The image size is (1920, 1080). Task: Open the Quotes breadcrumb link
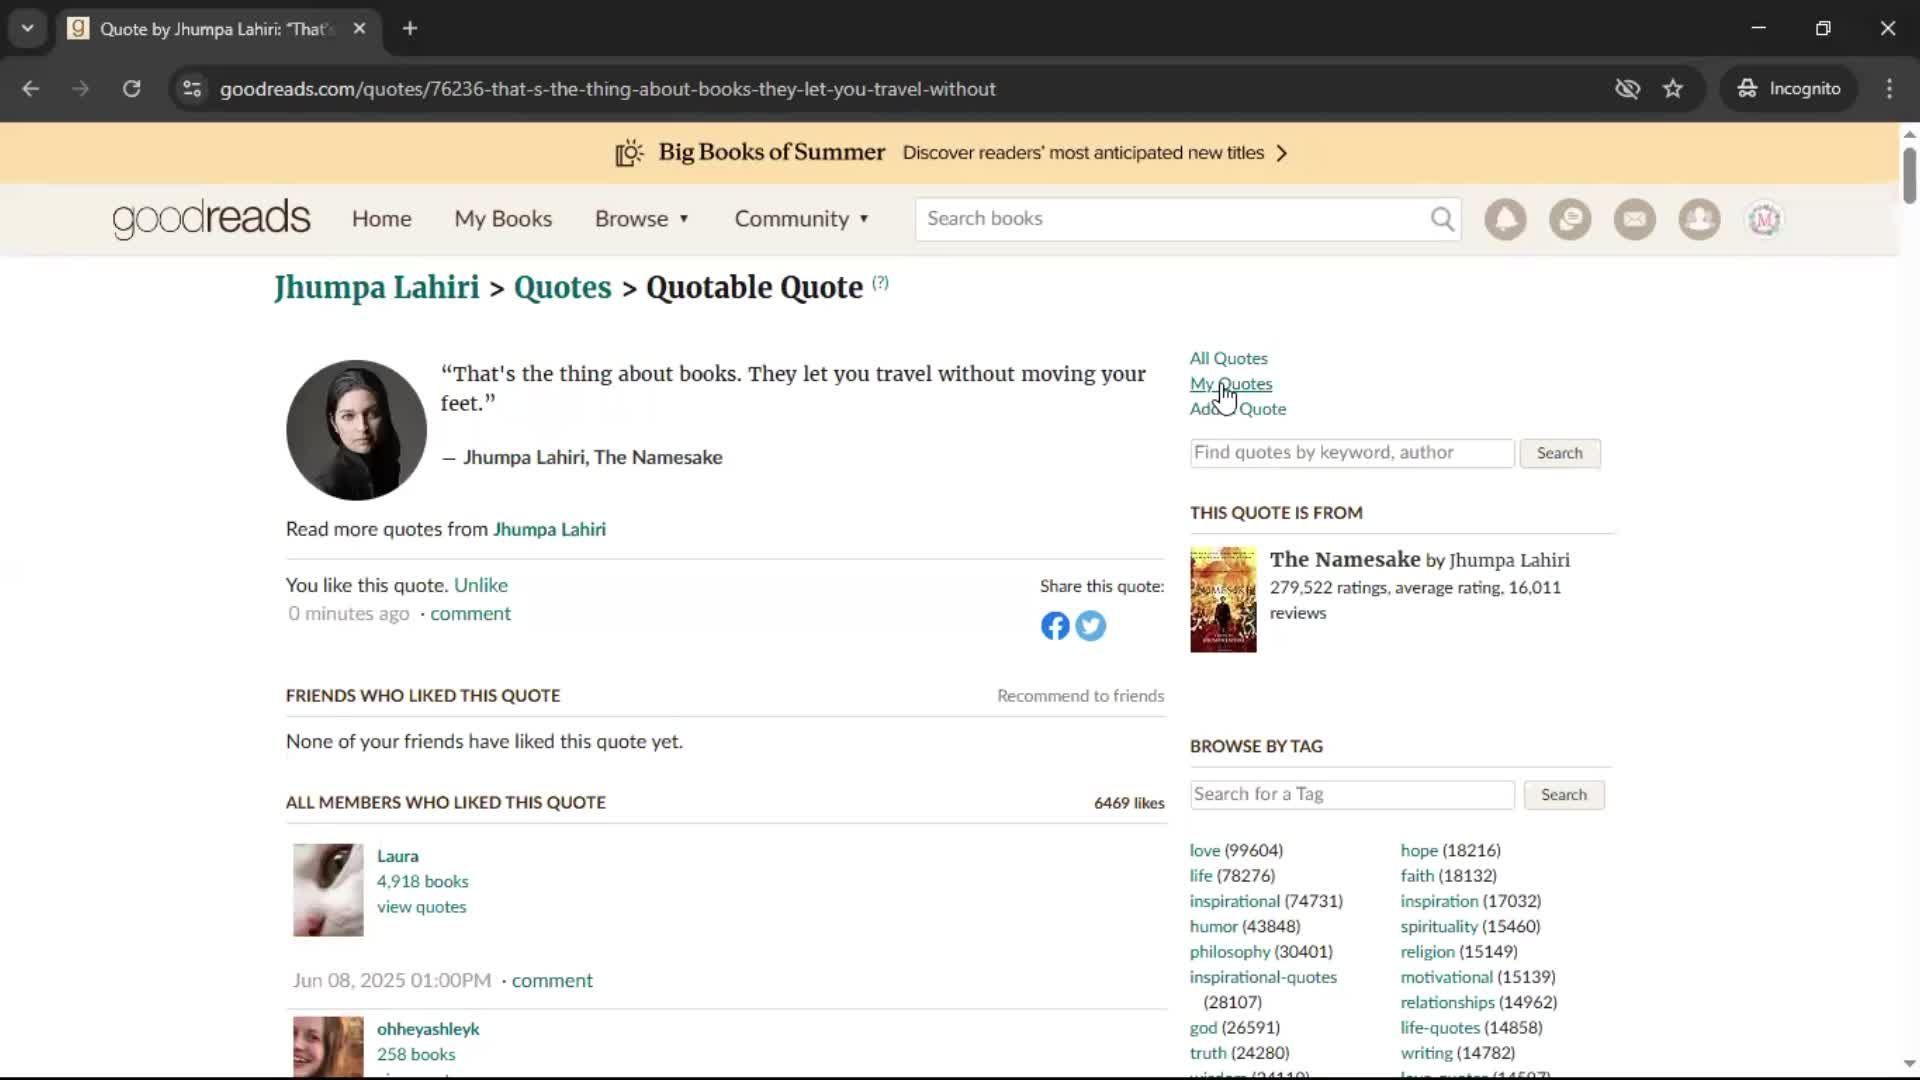click(562, 288)
